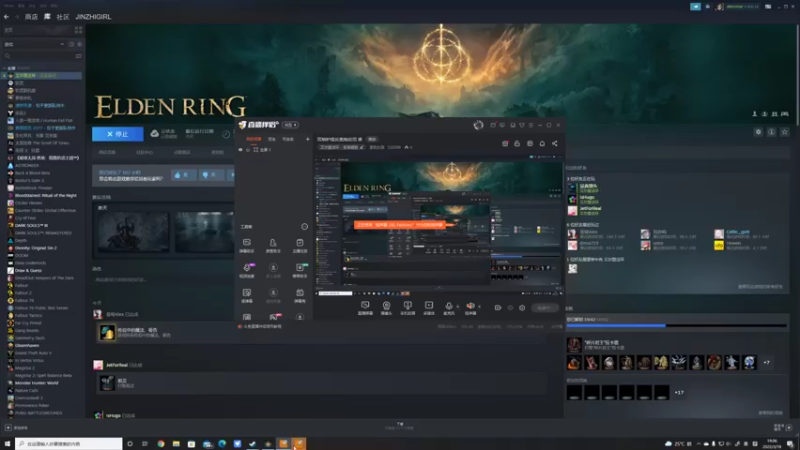The image size is (800, 450).
Task: Open the Steam notifications bell at top right
Action: click(x=707, y=7)
